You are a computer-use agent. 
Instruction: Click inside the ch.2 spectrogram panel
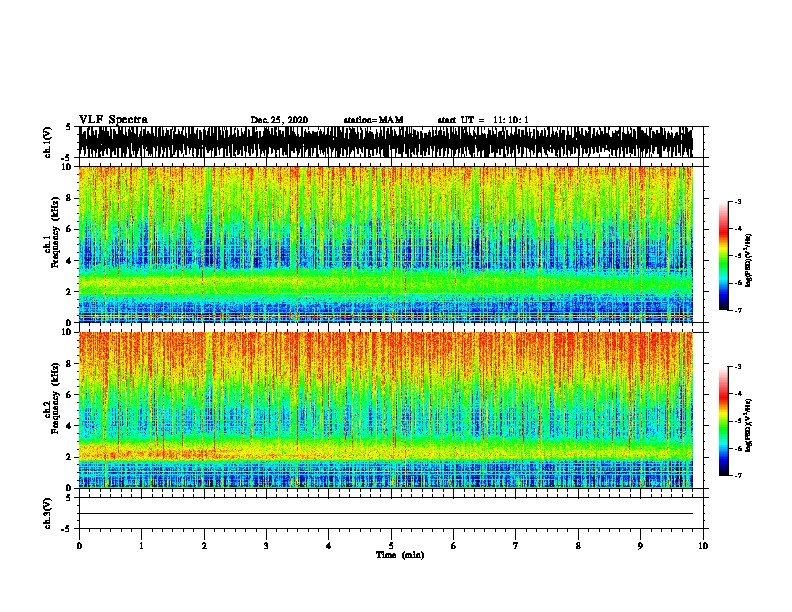386,410
